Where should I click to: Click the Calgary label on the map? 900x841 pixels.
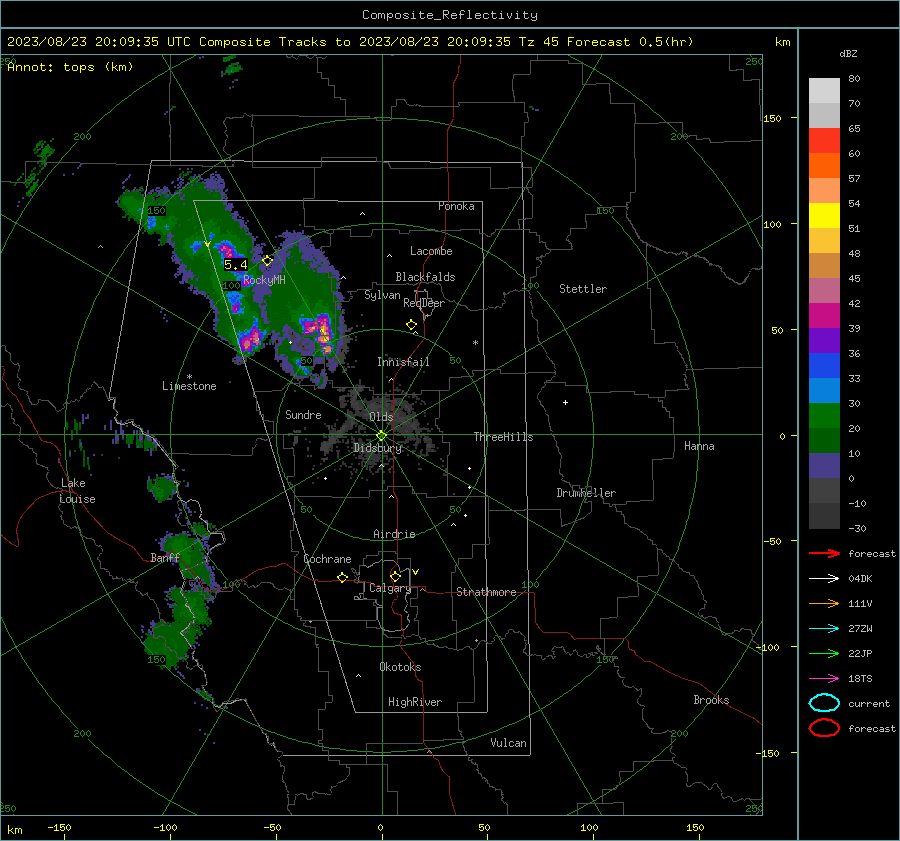(390, 588)
